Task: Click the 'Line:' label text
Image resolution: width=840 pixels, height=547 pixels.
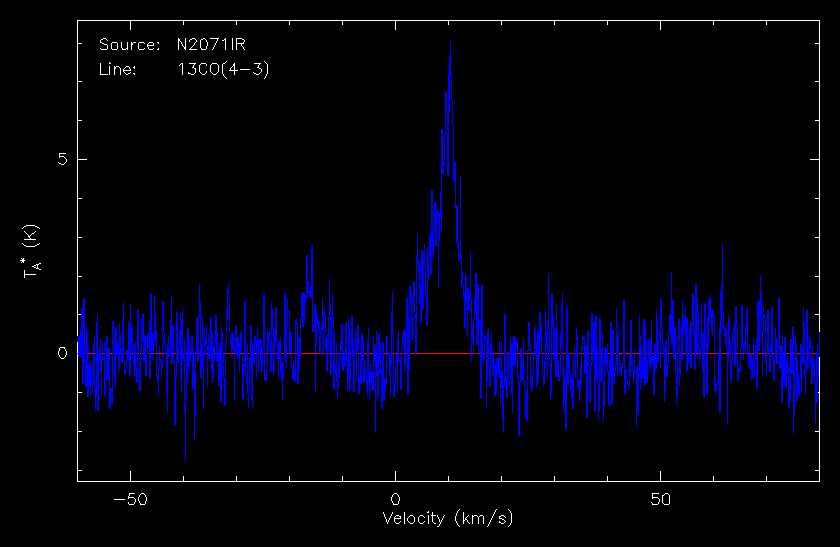Action: (x=117, y=70)
